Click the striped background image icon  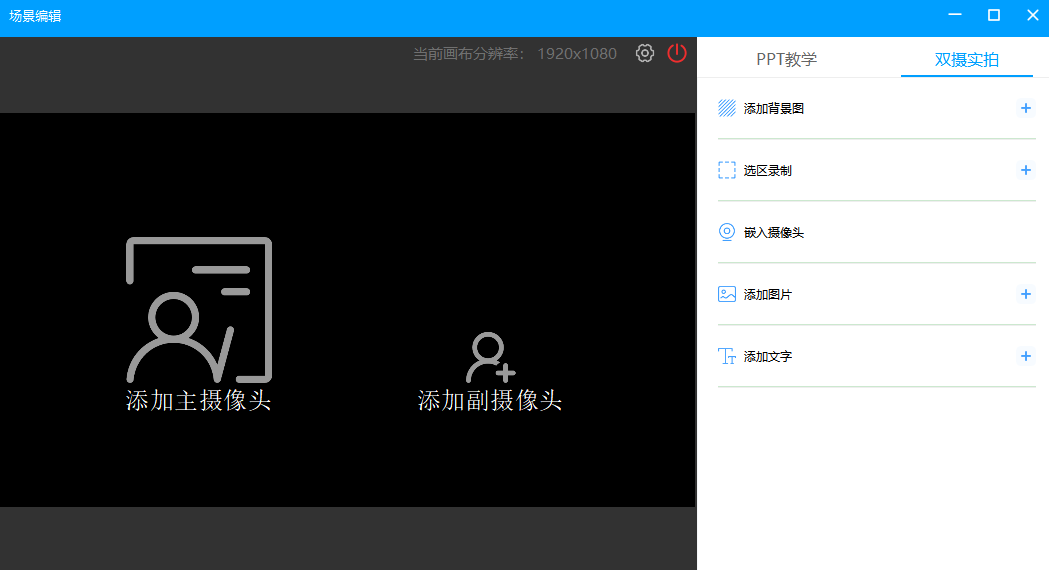click(727, 108)
